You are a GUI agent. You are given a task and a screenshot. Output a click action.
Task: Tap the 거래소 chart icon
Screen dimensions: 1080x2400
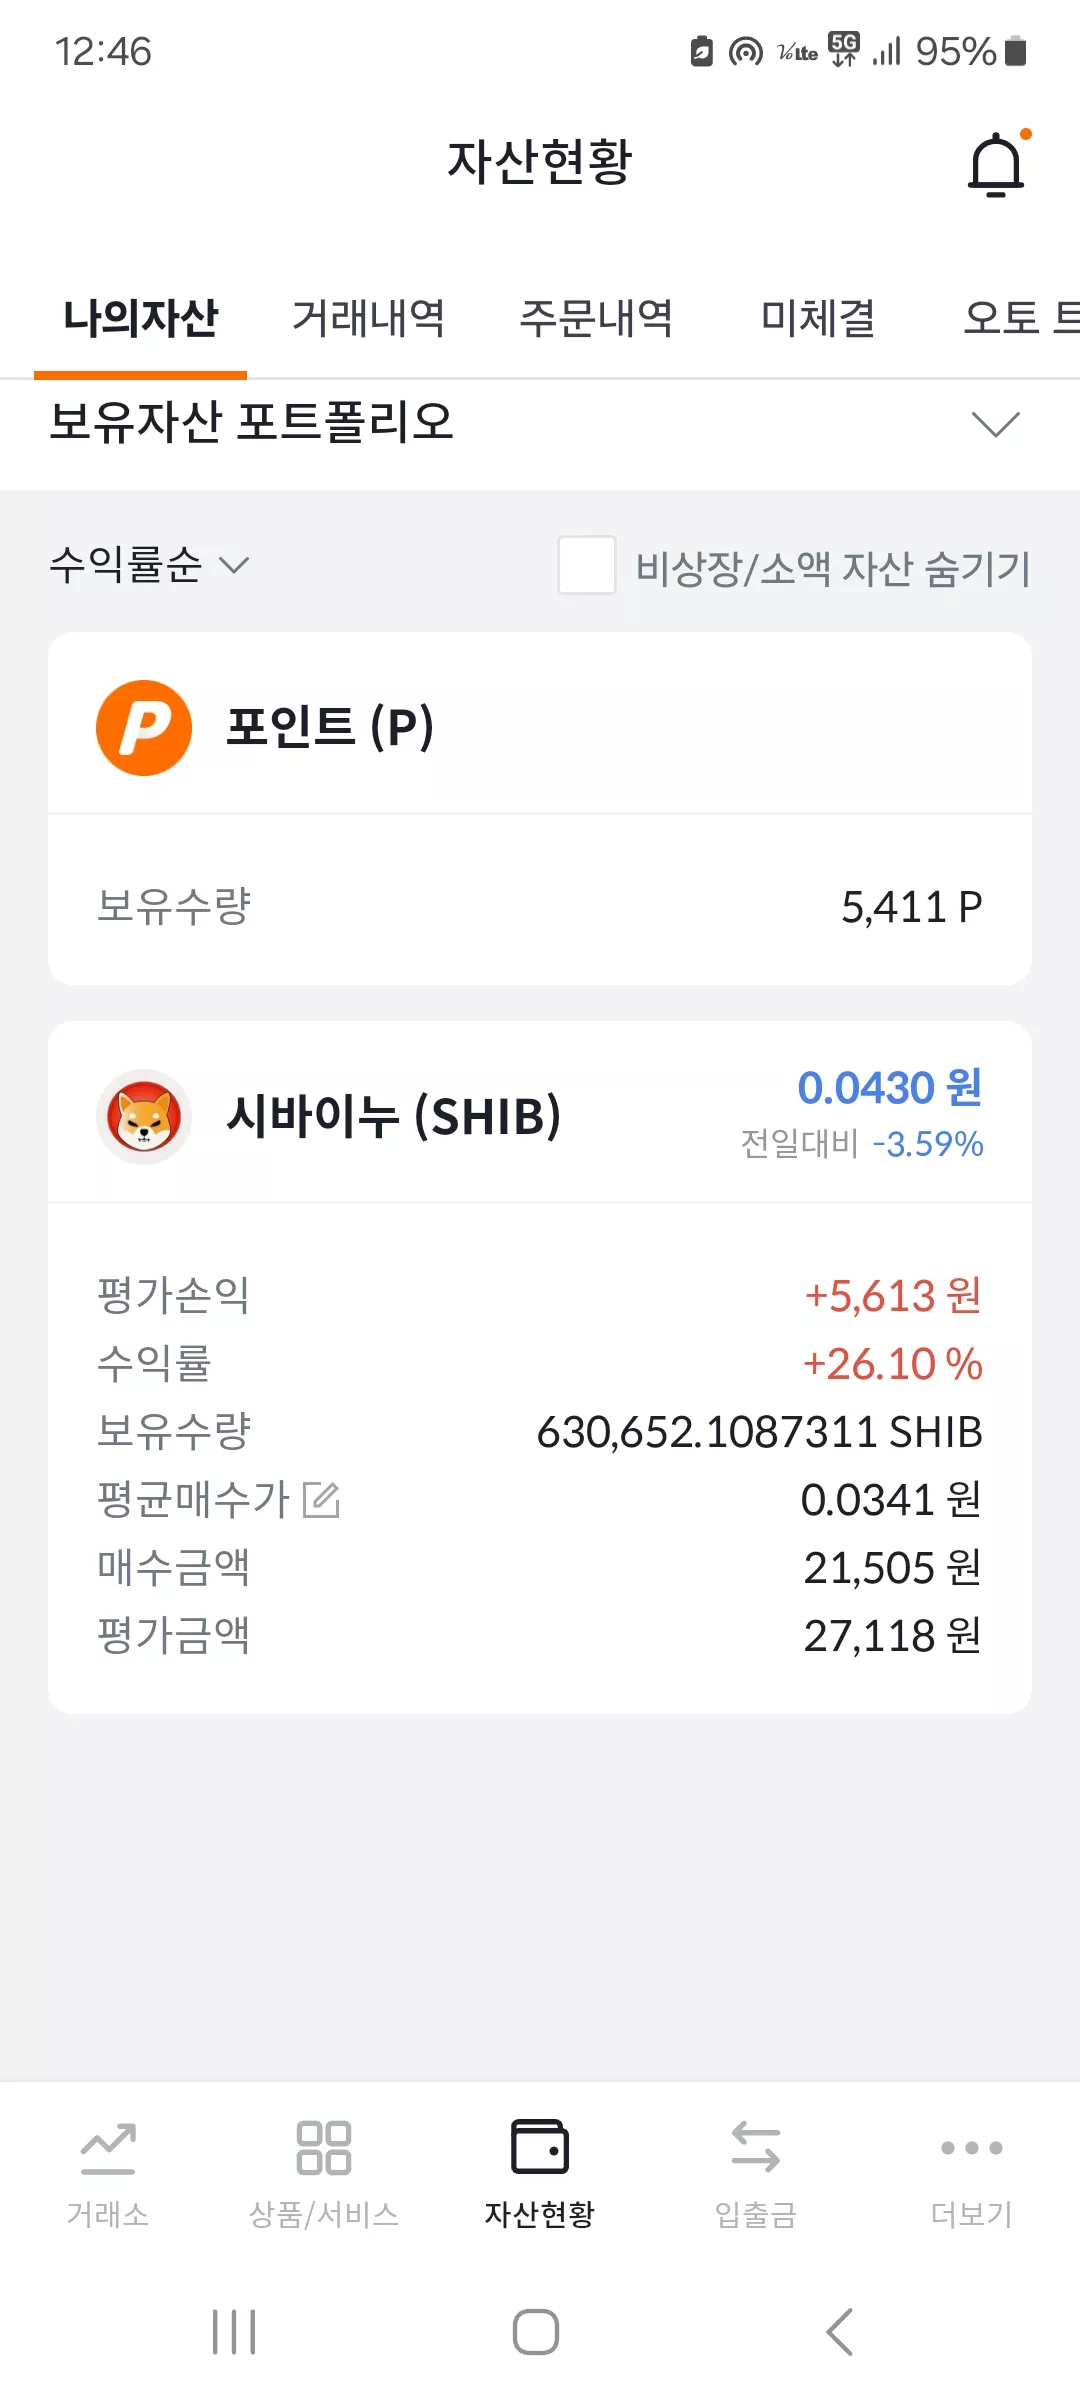pyautogui.click(x=108, y=2148)
